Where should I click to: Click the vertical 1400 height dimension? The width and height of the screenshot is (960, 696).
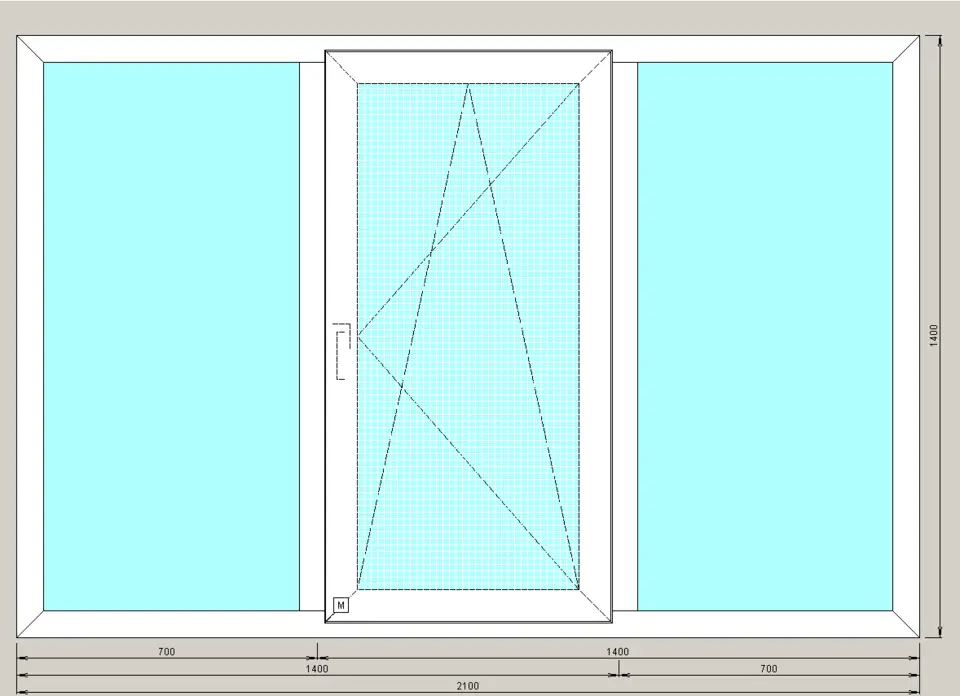[x=934, y=335]
